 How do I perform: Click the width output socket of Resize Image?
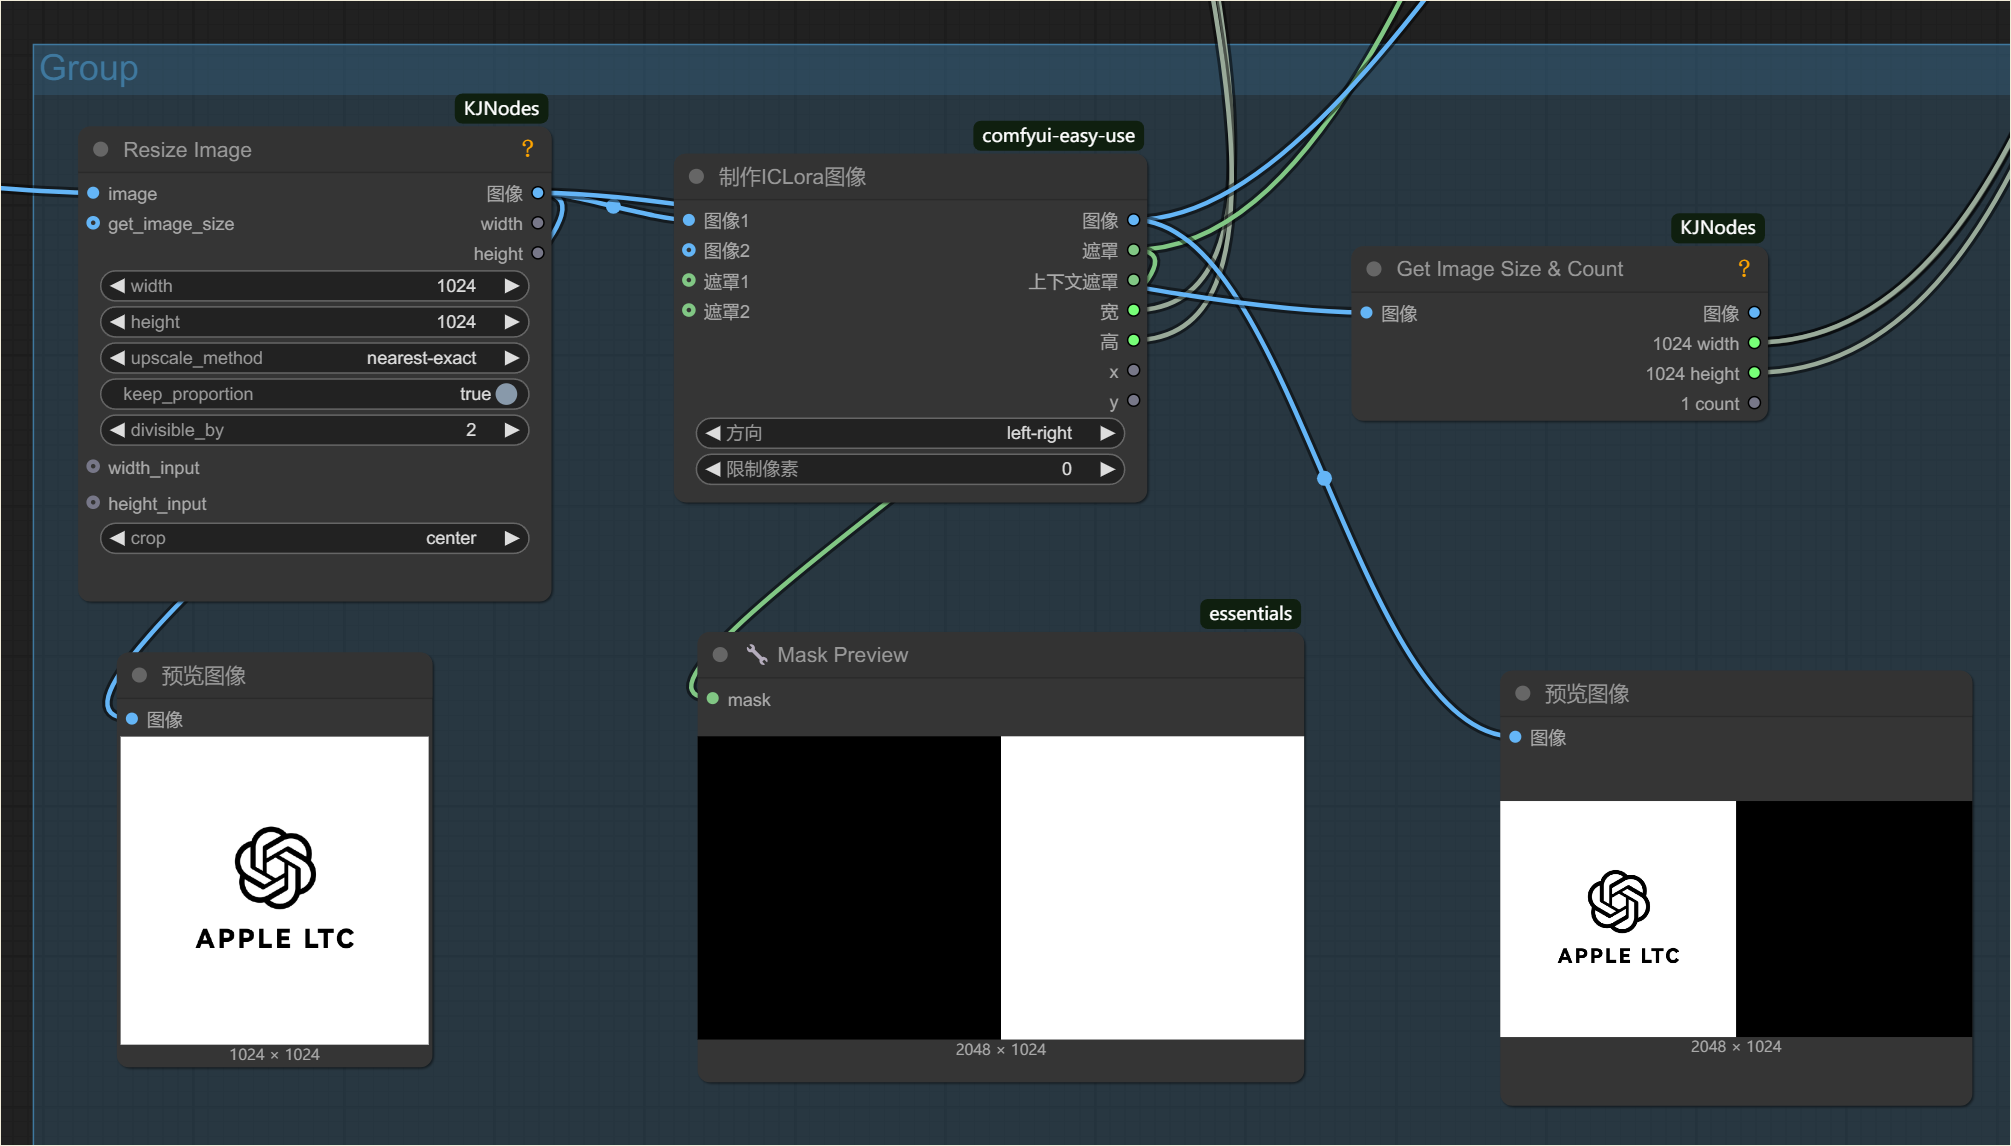coord(538,223)
